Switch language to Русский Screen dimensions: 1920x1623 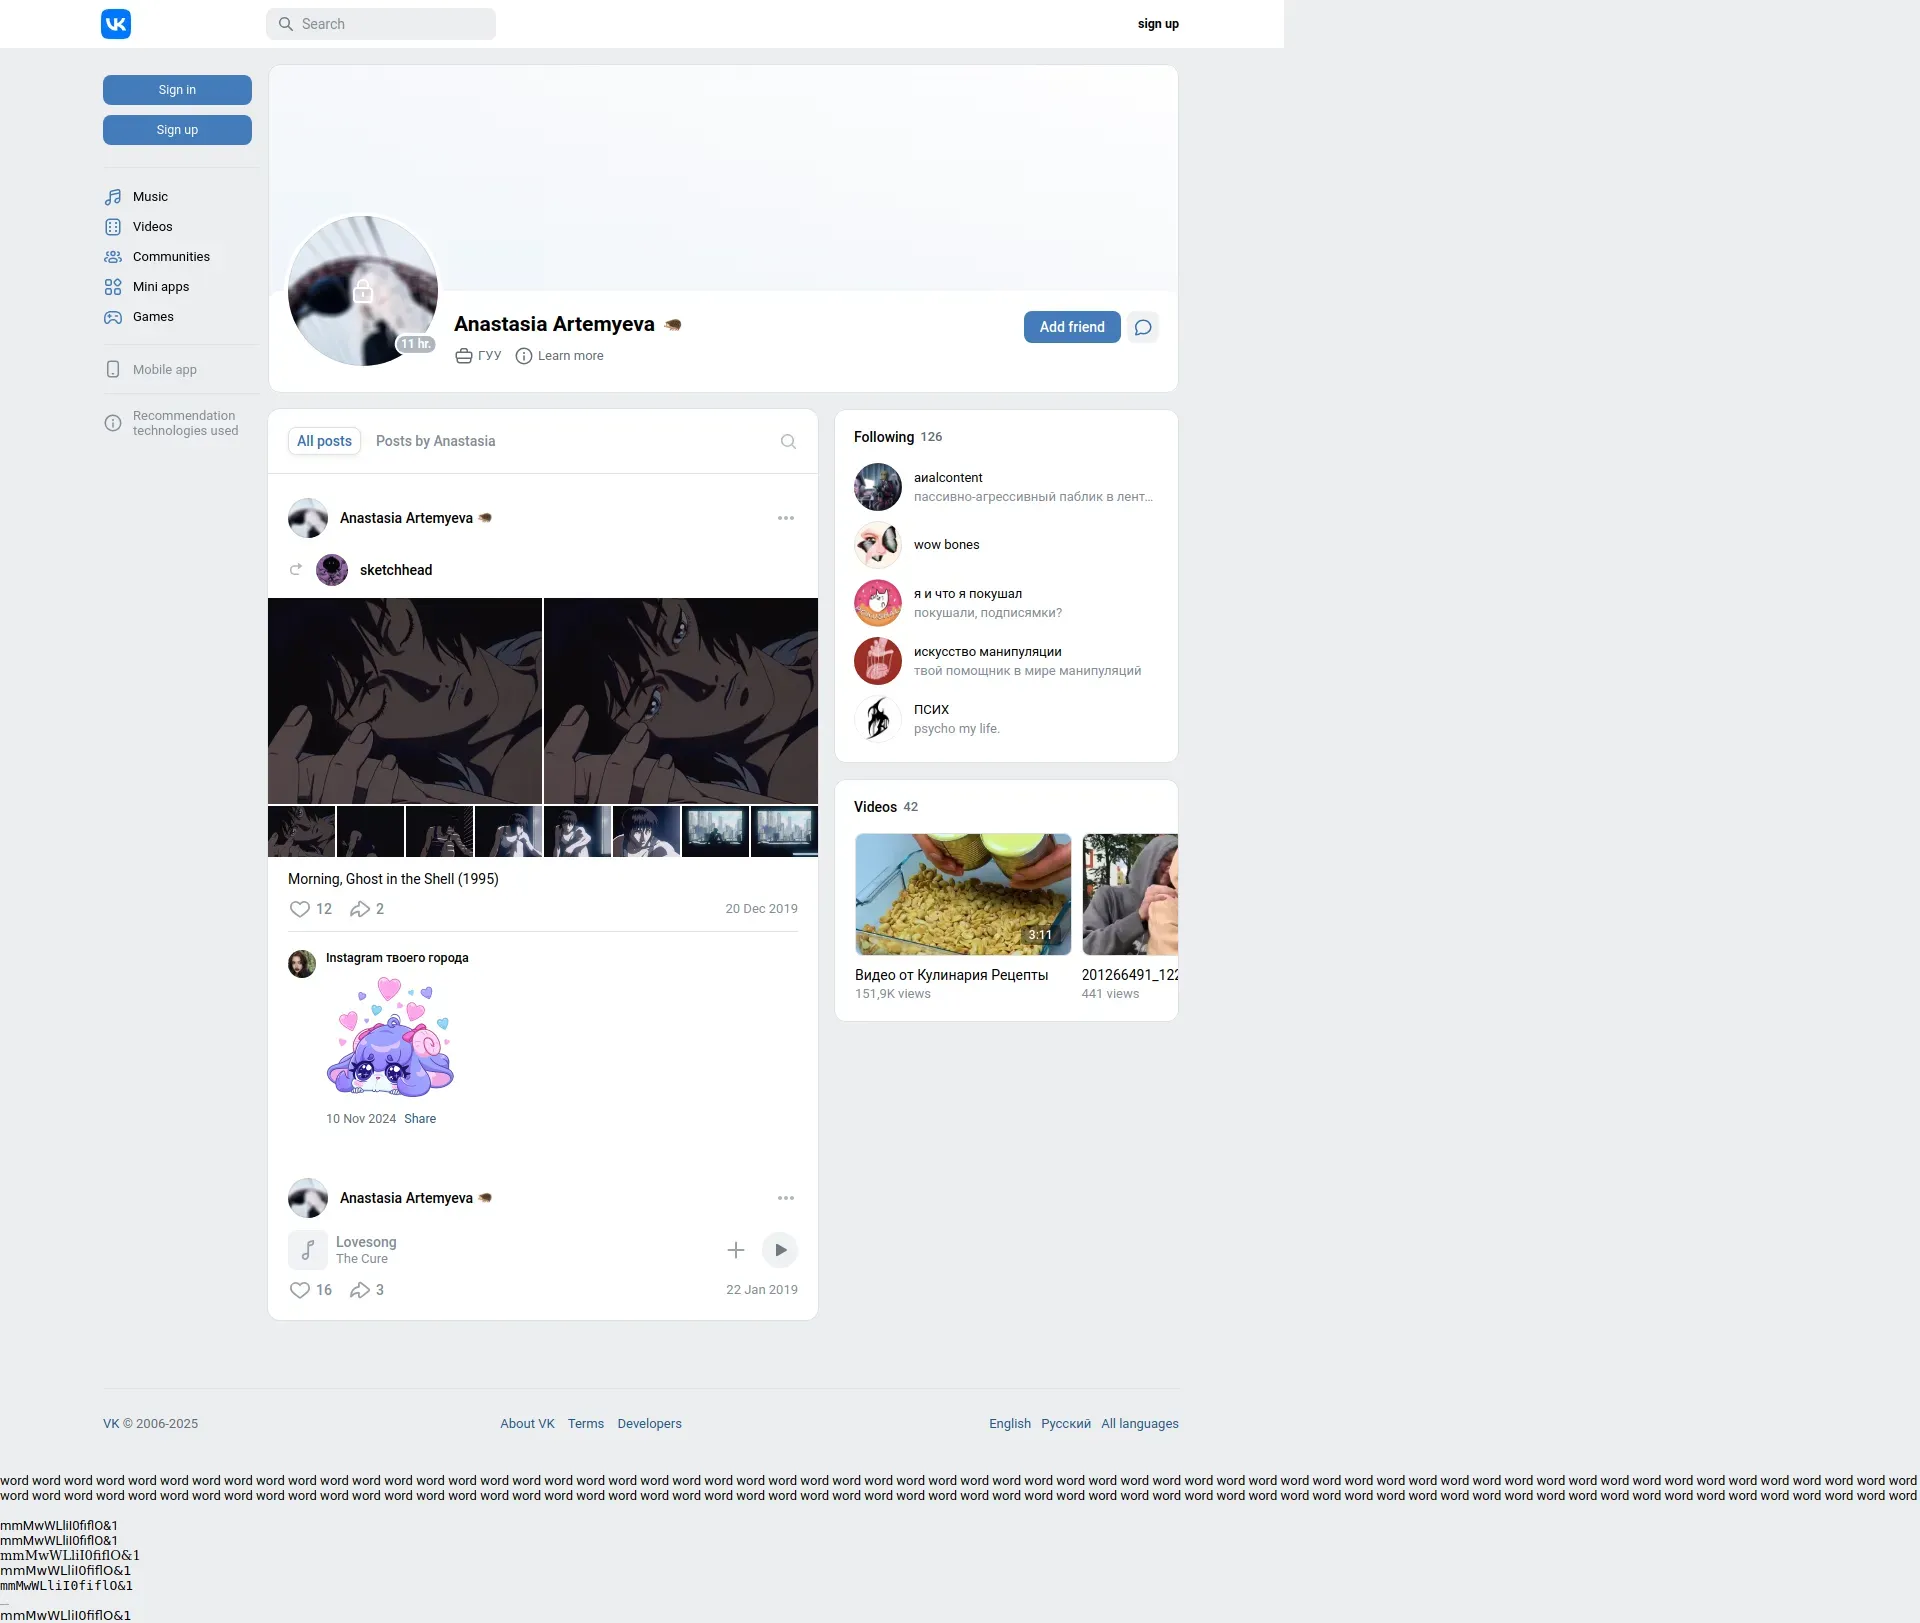tap(1065, 1424)
